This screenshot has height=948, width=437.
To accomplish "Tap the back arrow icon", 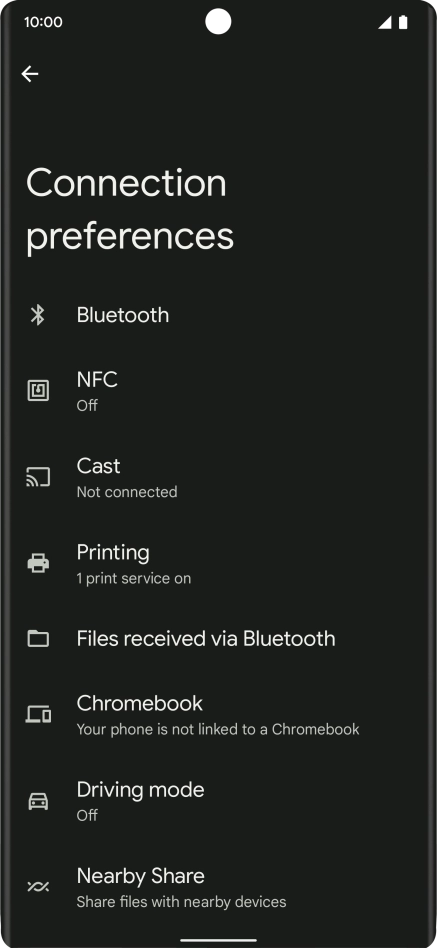I will pyautogui.click(x=30, y=74).
